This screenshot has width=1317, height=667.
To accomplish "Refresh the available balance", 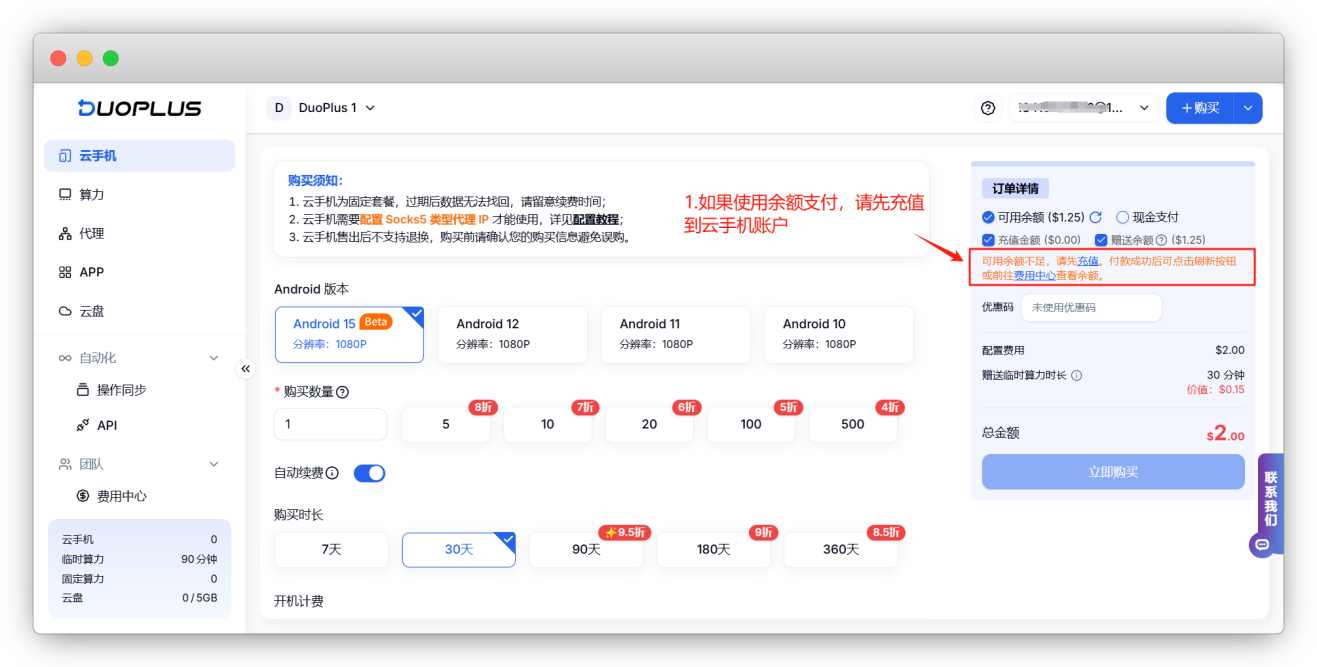I will pyautogui.click(x=1095, y=217).
